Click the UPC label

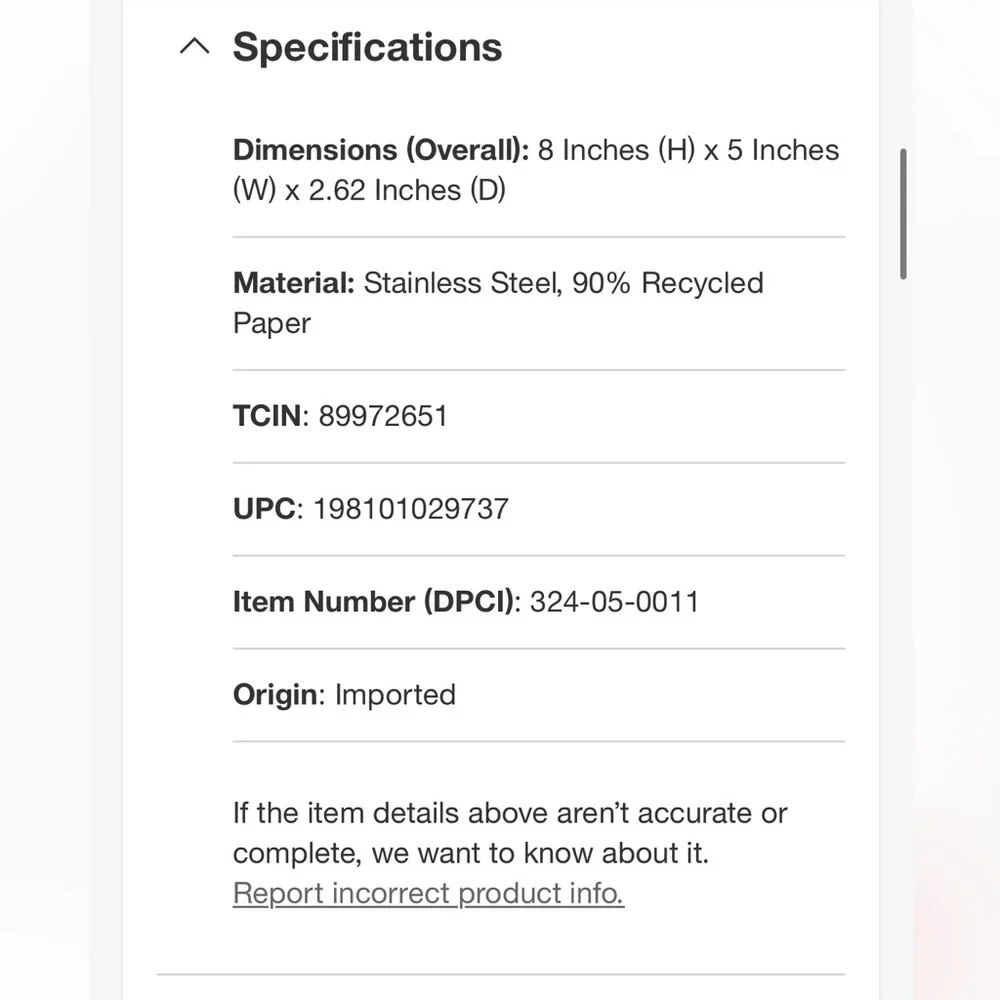pyautogui.click(x=264, y=509)
